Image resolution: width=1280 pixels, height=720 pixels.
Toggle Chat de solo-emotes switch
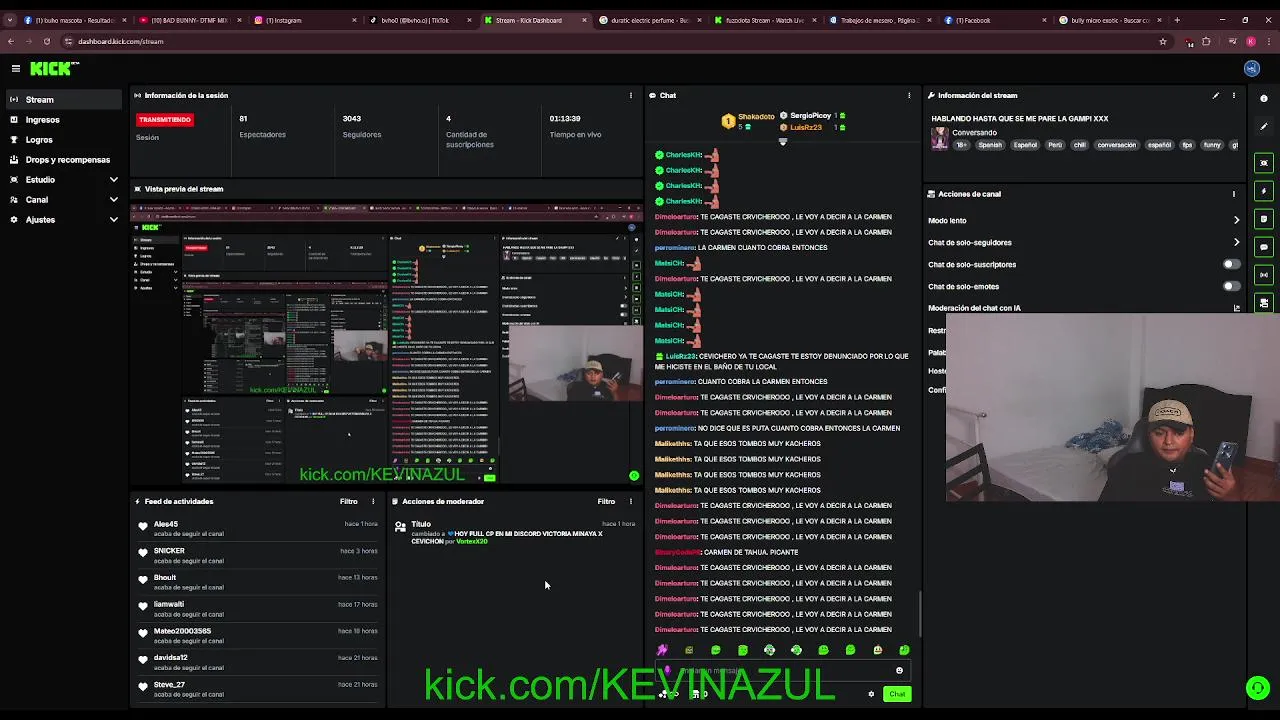[1231, 286]
